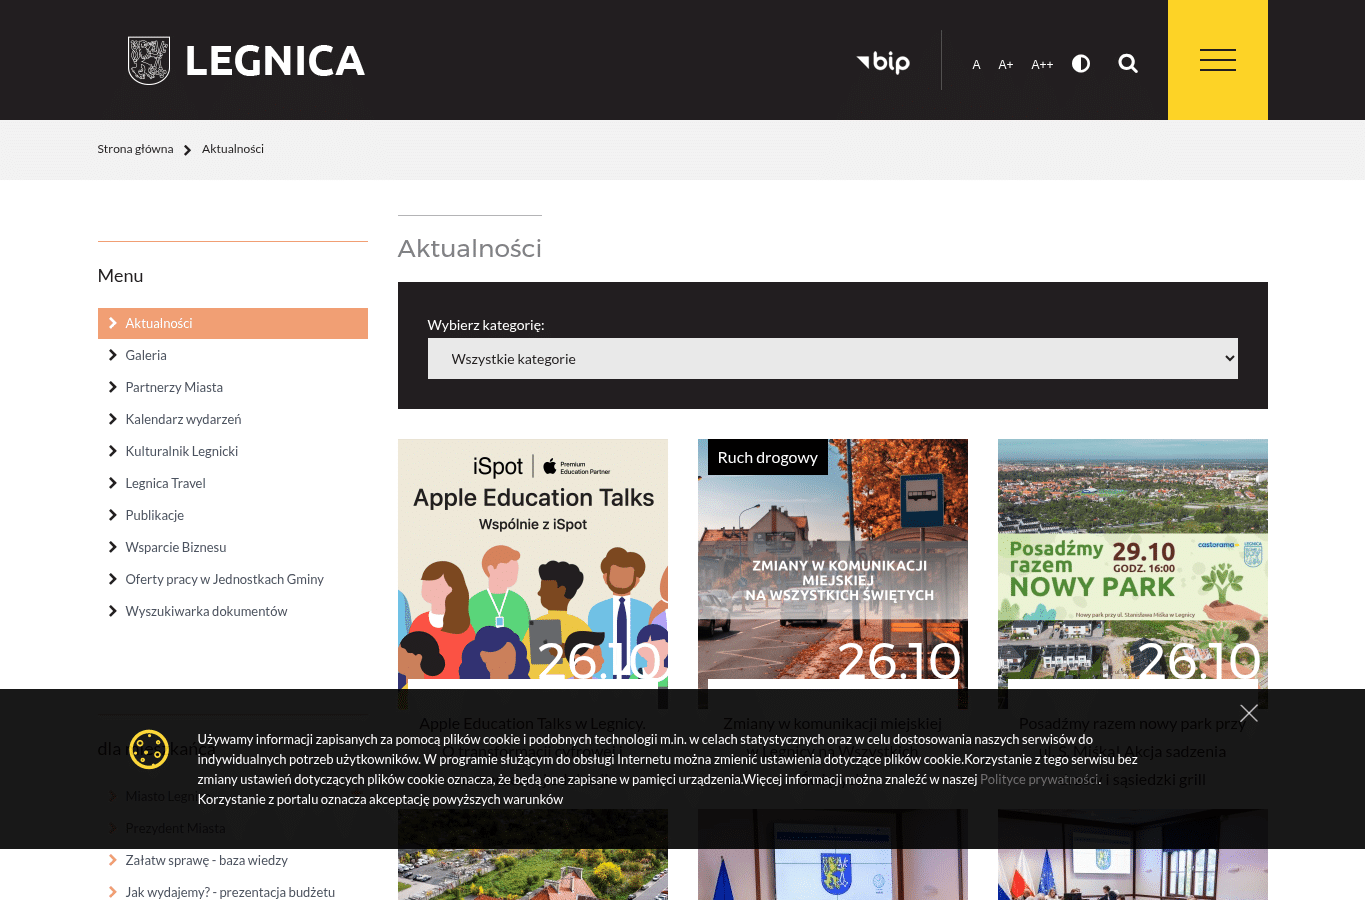Click the chevron beside Partnerzy Miasta
1365x900 pixels.
coord(113,387)
